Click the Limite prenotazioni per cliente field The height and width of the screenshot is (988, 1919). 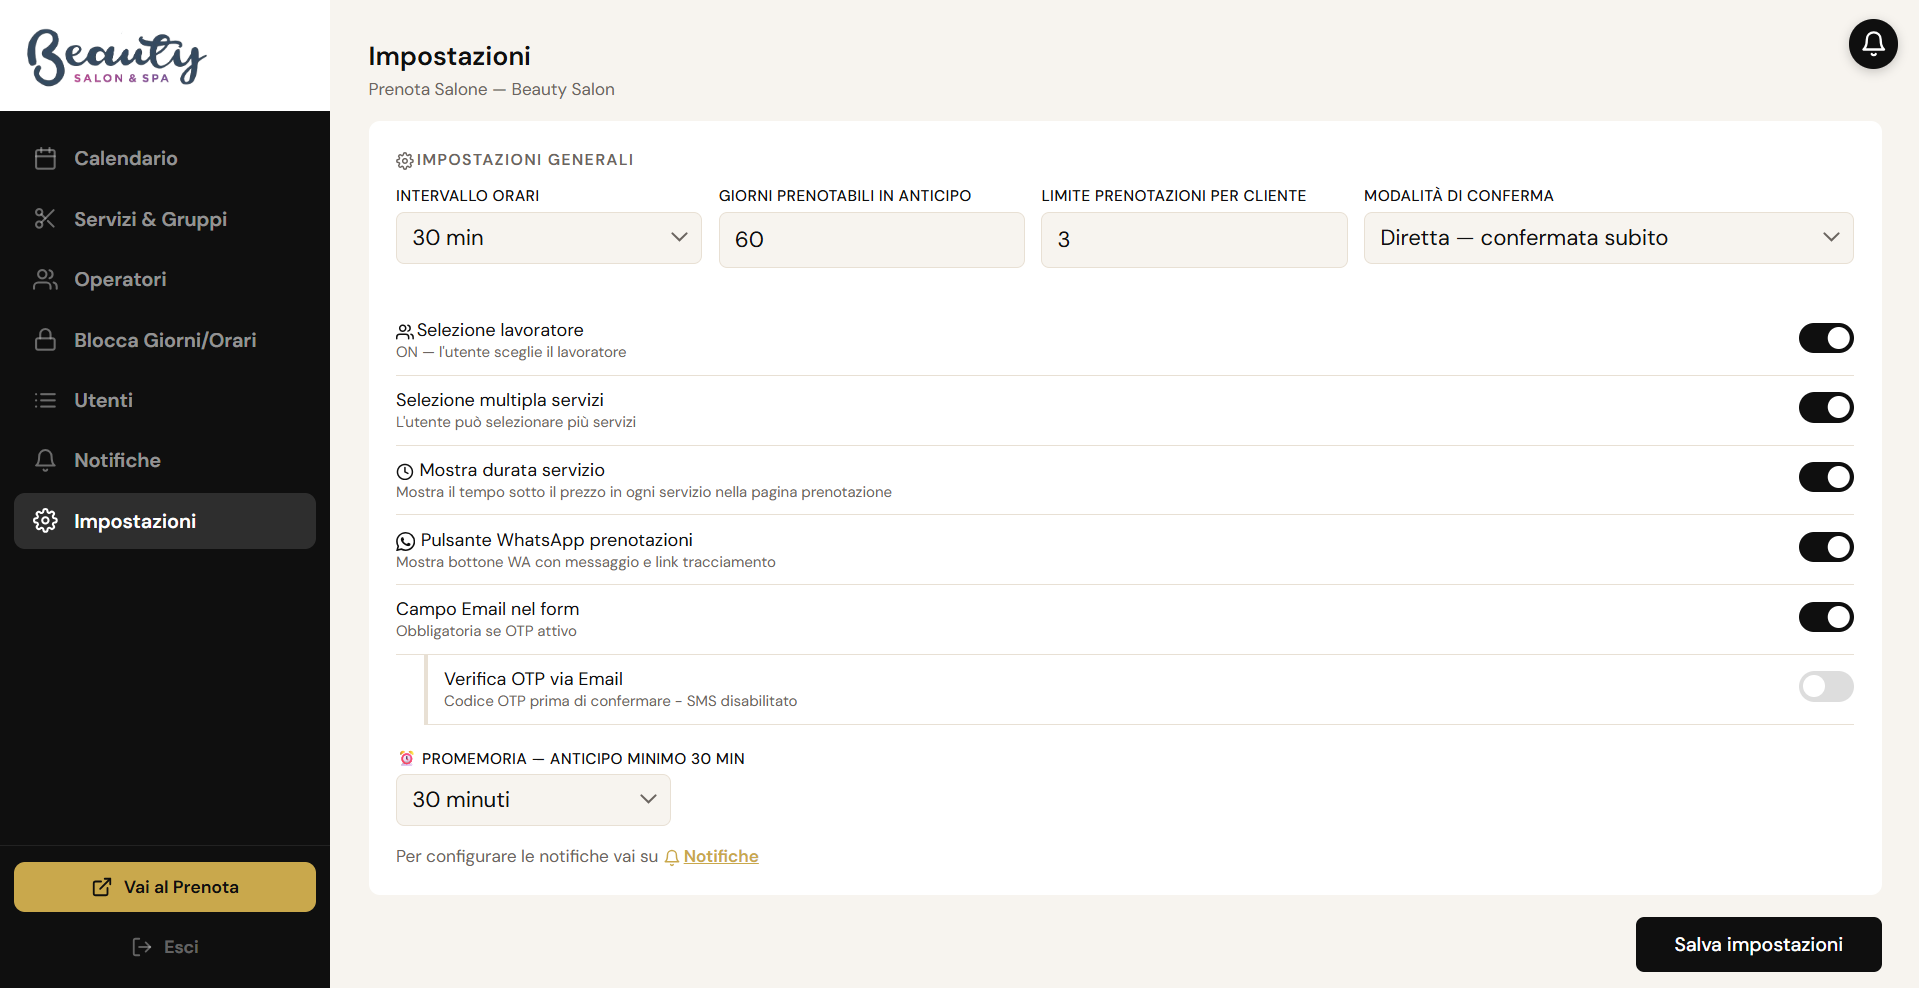point(1194,240)
